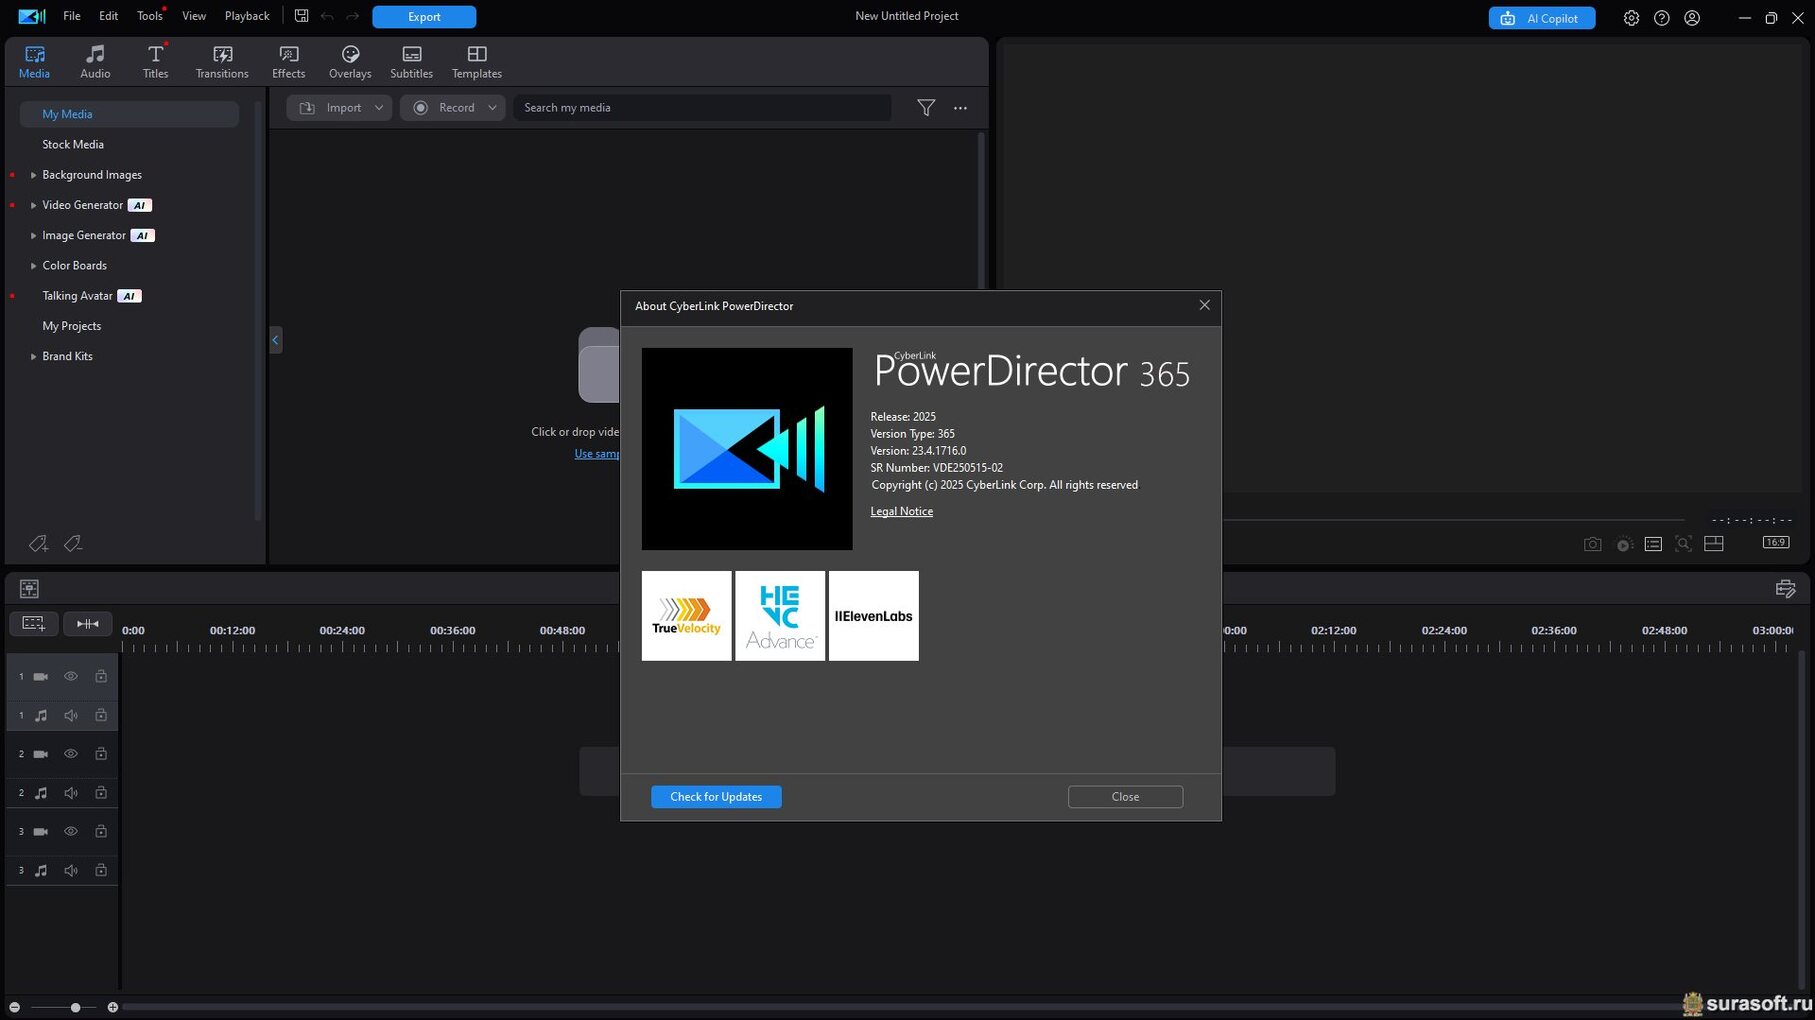Toggle visibility of video track 1

71,677
